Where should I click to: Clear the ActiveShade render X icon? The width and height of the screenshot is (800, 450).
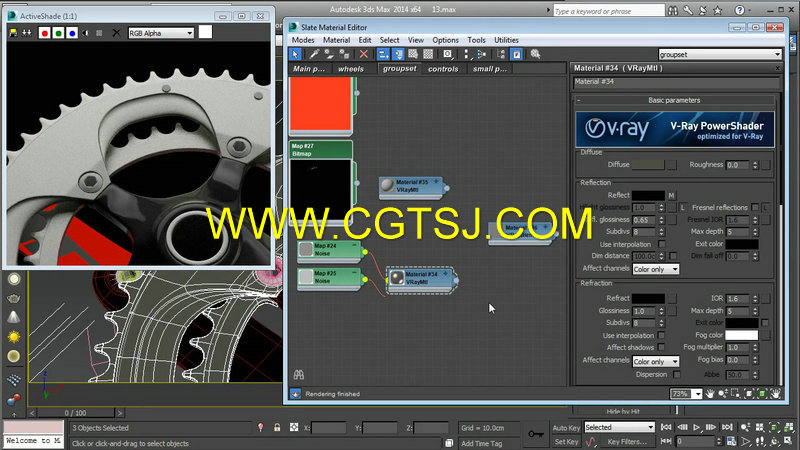pos(116,33)
